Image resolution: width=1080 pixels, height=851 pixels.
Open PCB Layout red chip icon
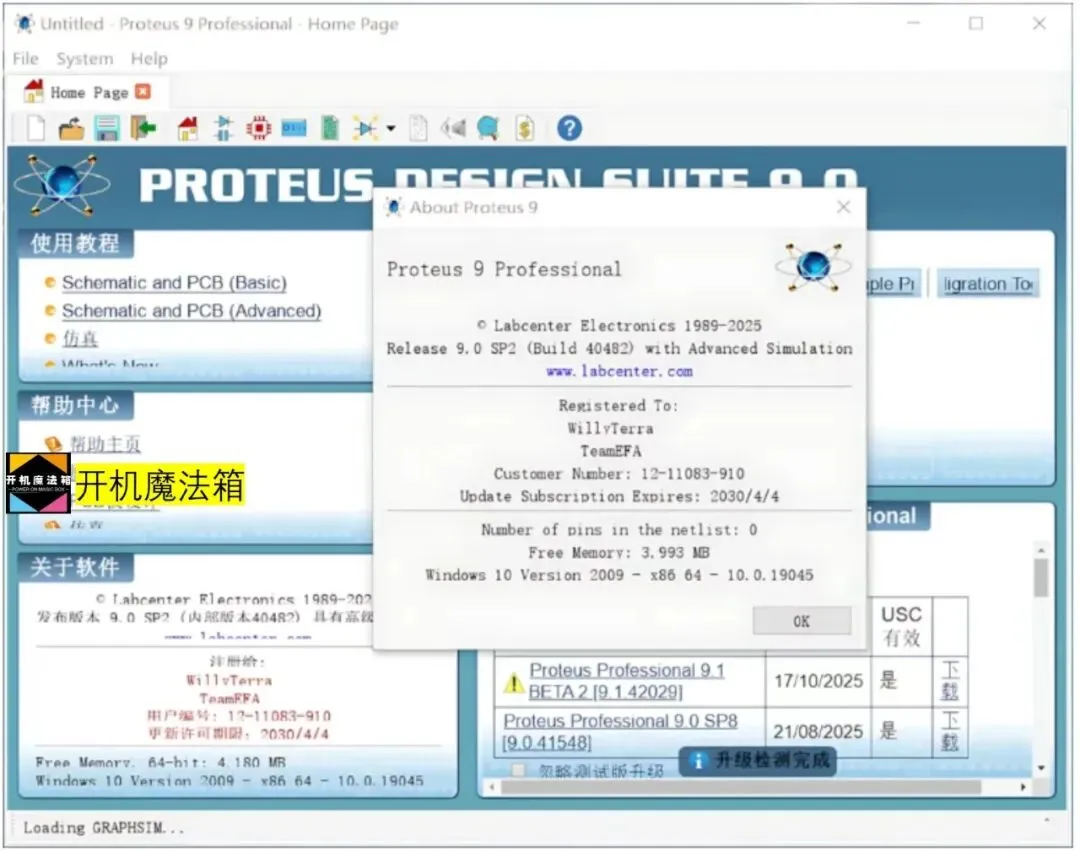pyautogui.click(x=259, y=129)
